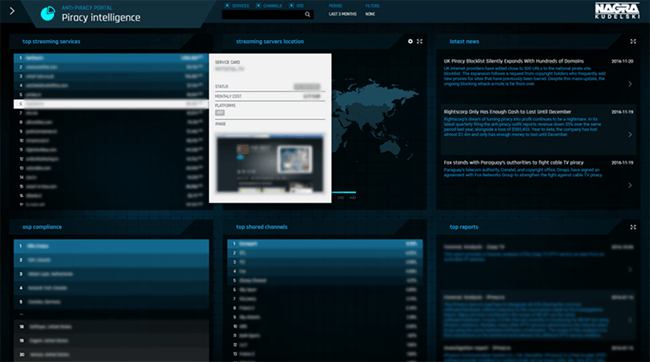The height and width of the screenshot is (362, 650).
Task: Focus the top search input field
Action: pyautogui.click(x=267, y=15)
